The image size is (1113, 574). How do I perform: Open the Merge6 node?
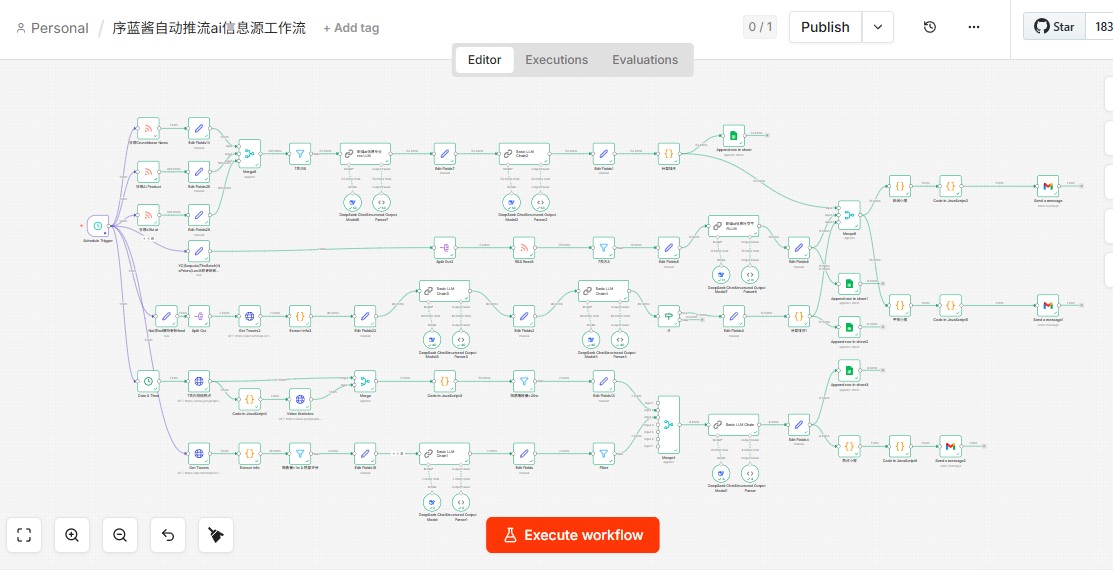pyautogui.click(x=250, y=153)
